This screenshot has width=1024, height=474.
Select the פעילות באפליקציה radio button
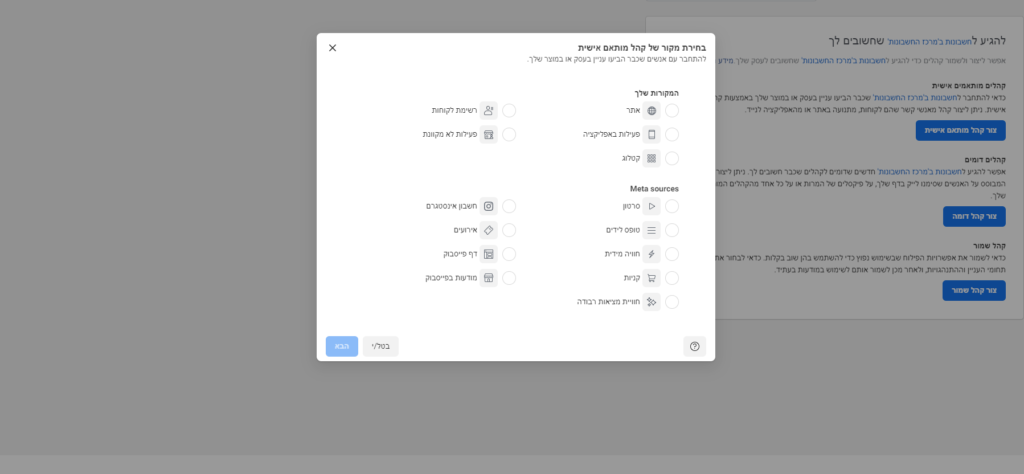pyautogui.click(x=671, y=134)
